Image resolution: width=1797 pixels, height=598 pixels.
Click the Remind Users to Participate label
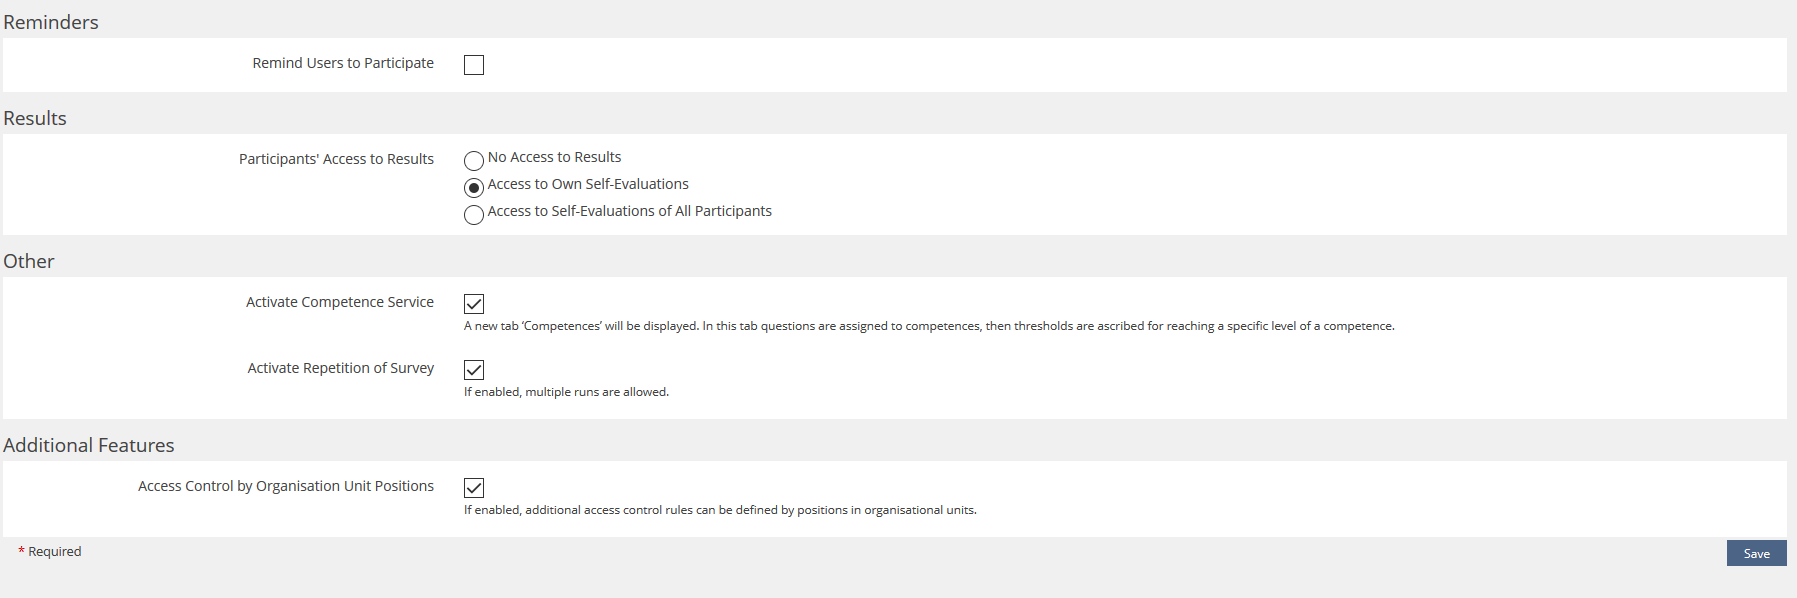(342, 63)
